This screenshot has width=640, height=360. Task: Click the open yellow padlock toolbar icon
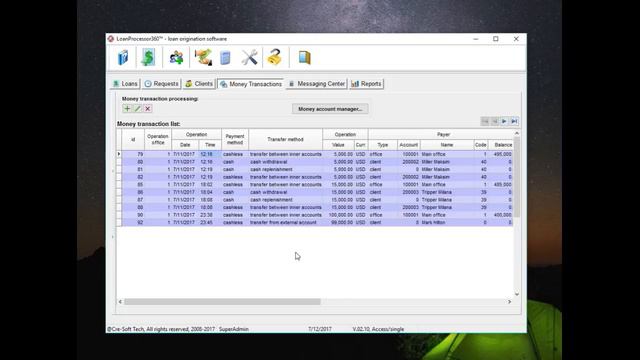275,57
